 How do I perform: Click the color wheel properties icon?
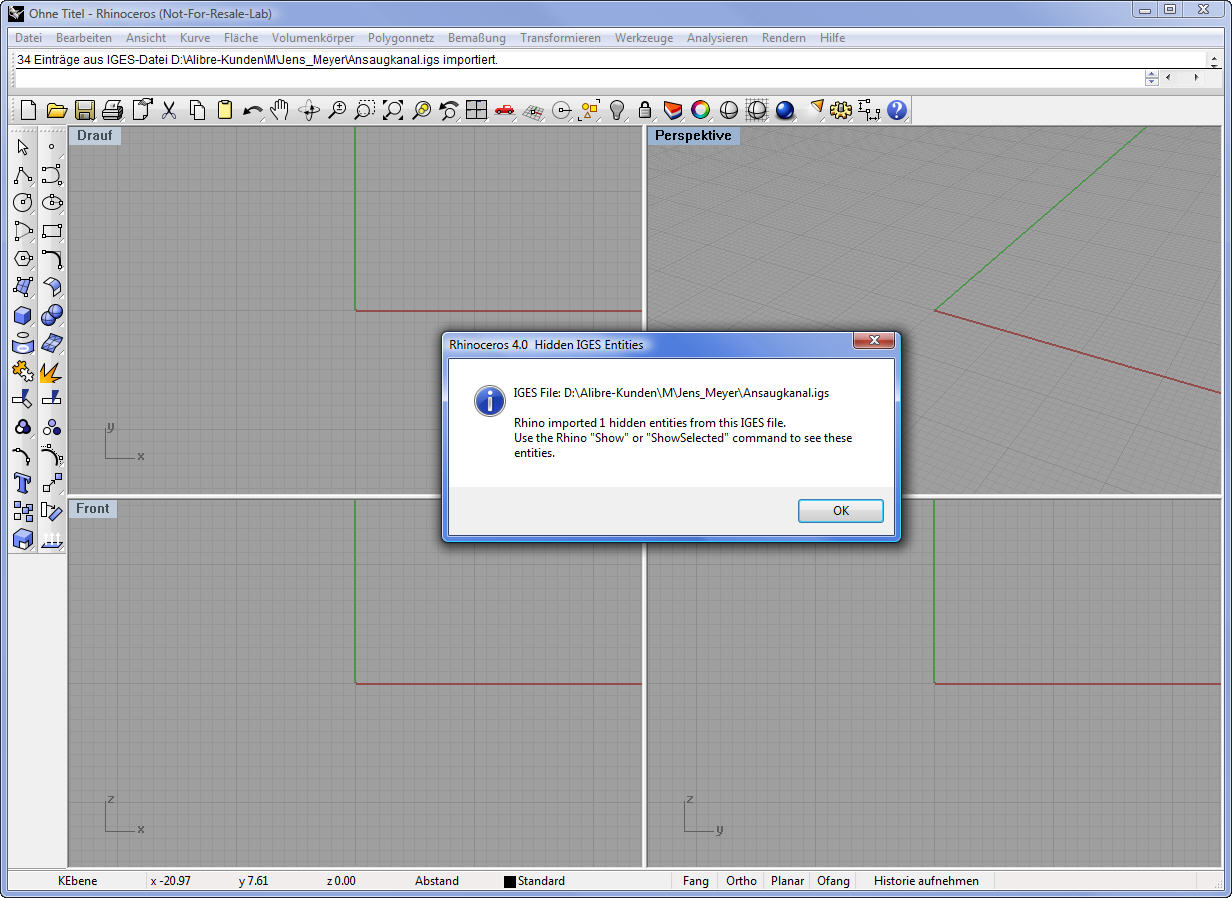701,110
